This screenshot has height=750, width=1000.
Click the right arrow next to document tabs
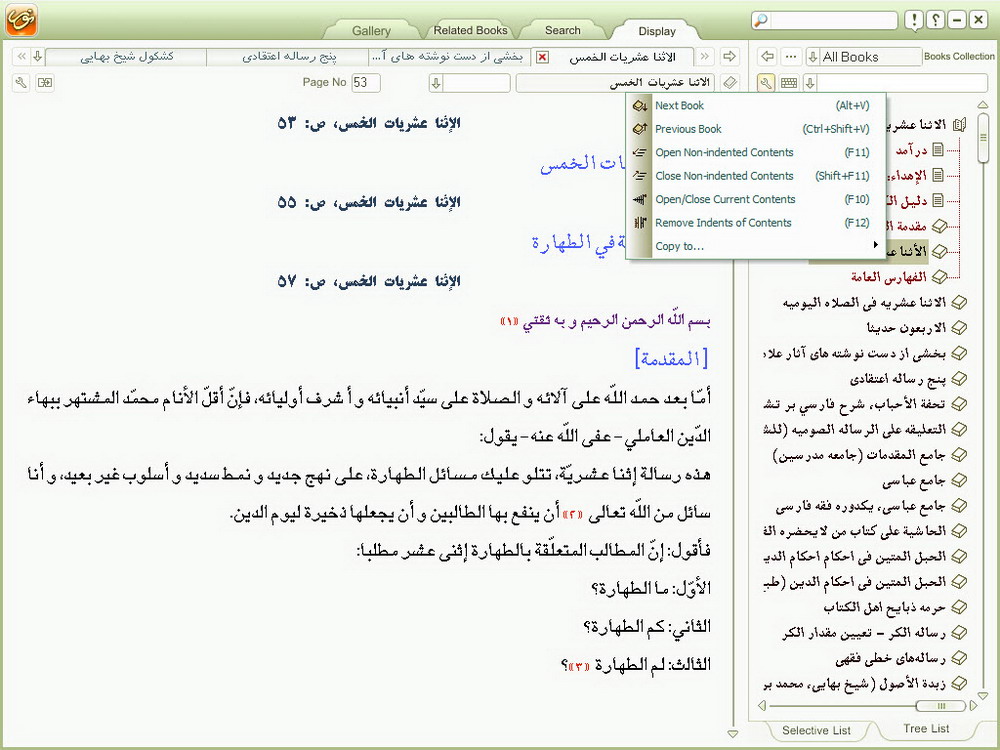point(729,56)
